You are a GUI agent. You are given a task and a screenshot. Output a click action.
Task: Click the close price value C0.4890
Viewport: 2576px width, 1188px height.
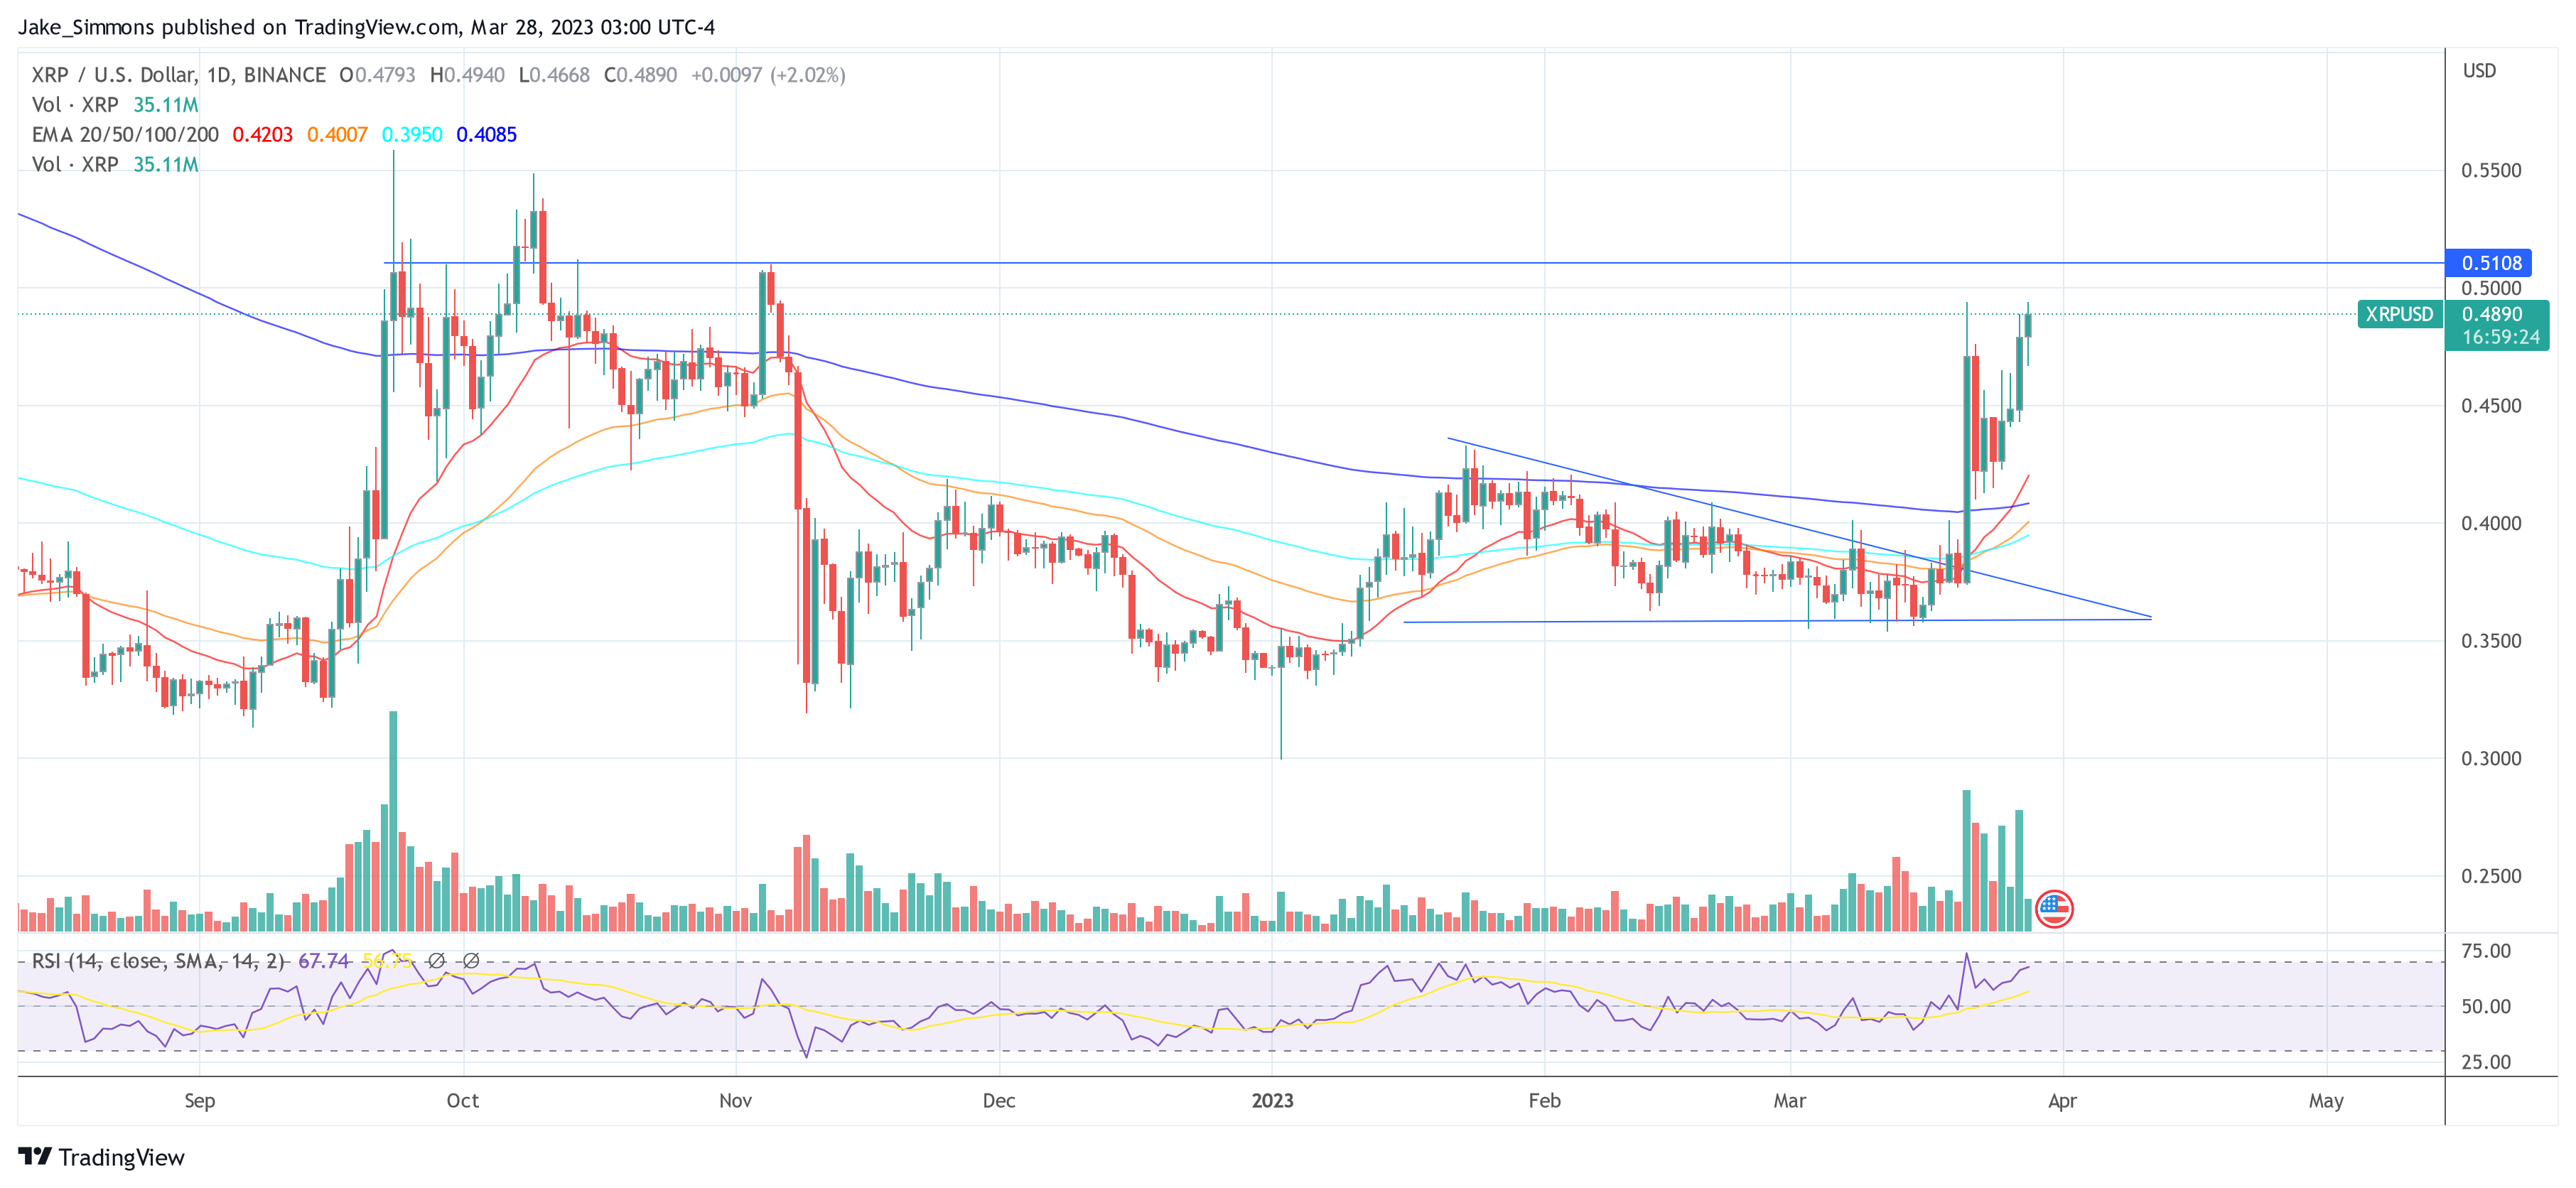point(640,75)
